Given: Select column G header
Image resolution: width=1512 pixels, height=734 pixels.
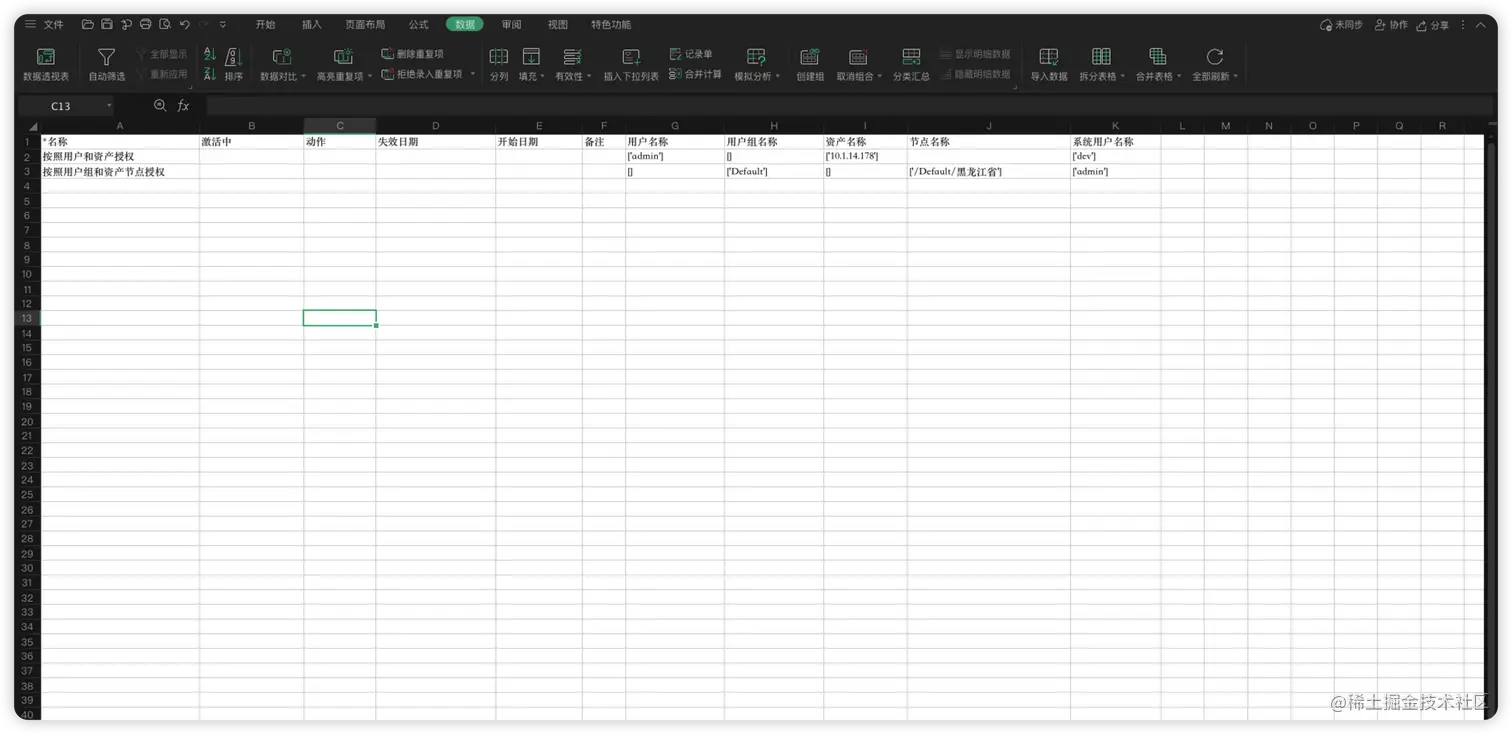Looking at the screenshot, I should pos(675,126).
